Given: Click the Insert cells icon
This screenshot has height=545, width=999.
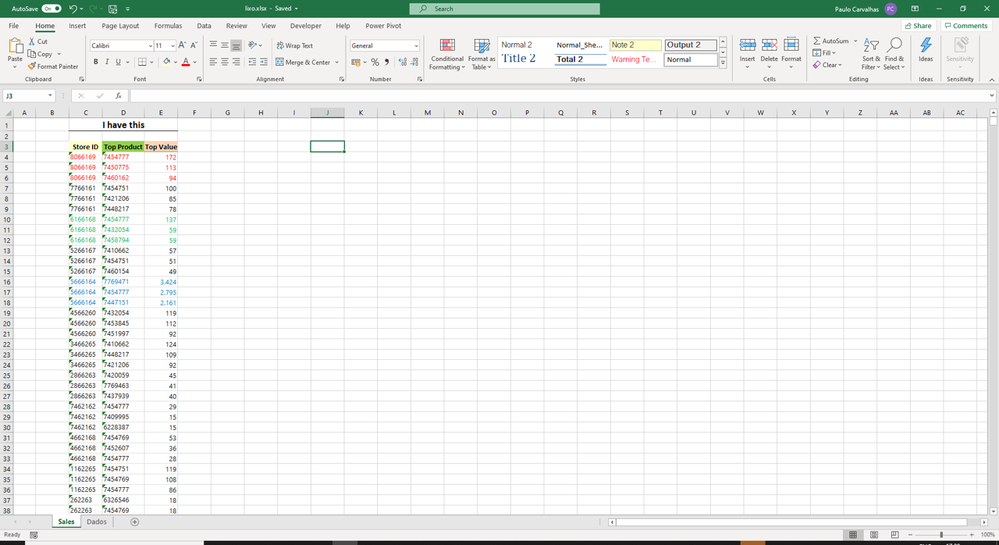Looking at the screenshot, I should 747,45.
